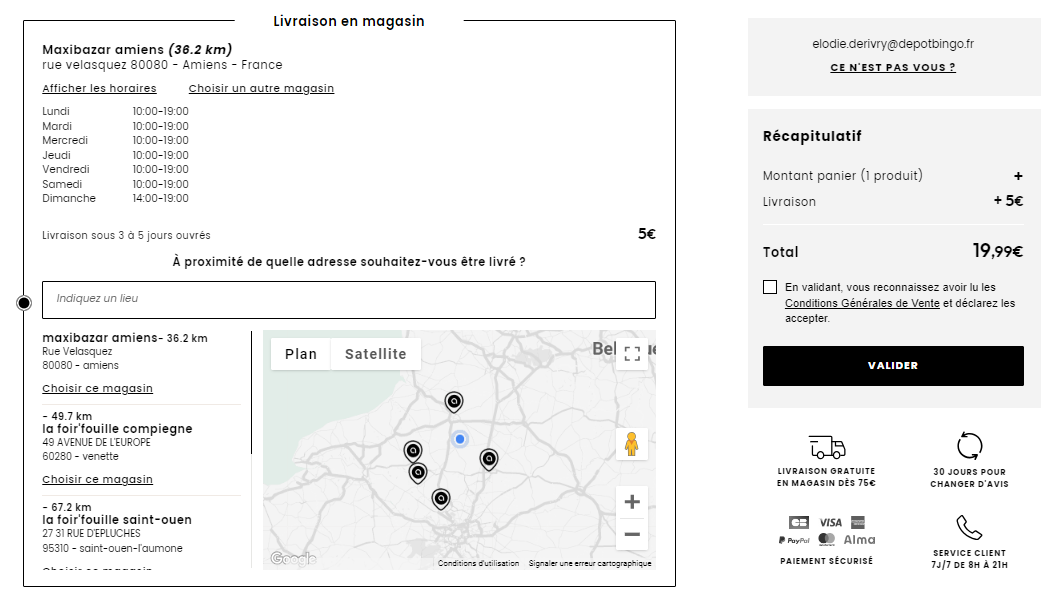This screenshot has width=1055, height=600.
Task: Zoom in on the map
Action: pyautogui.click(x=632, y=502)
